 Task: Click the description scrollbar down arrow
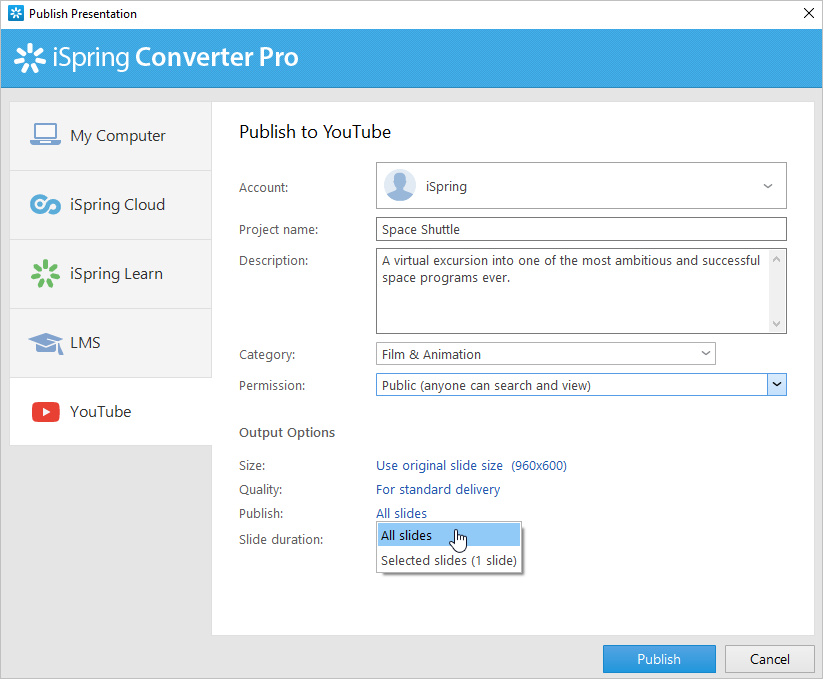(x=777, y=324)
